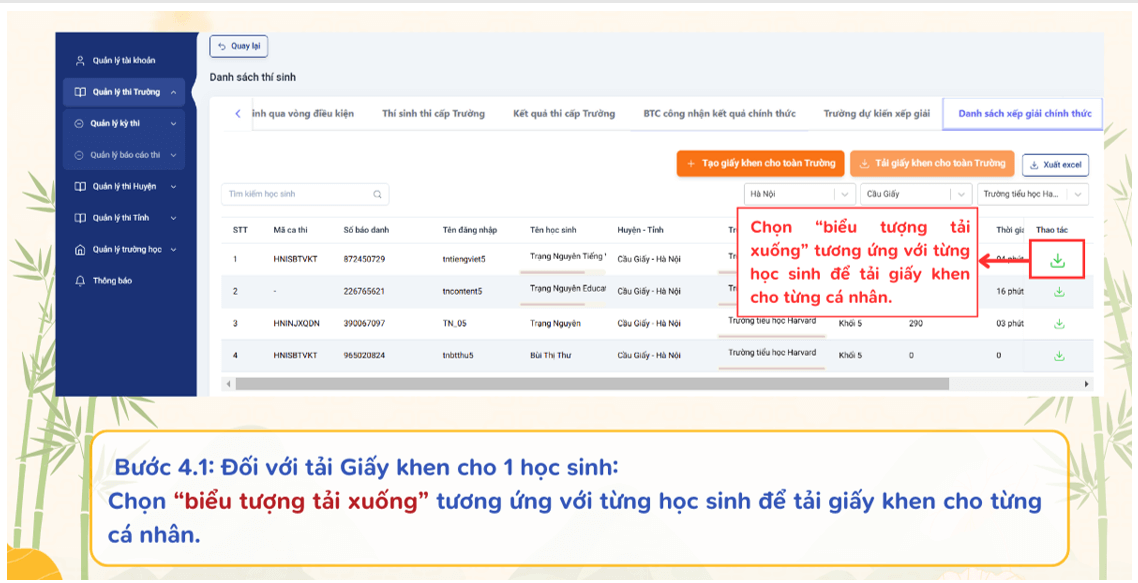The width and height of the screenshot is (1138, 583).
Task: Click the Xuất excel button
Action: [x=1055, y=164]
